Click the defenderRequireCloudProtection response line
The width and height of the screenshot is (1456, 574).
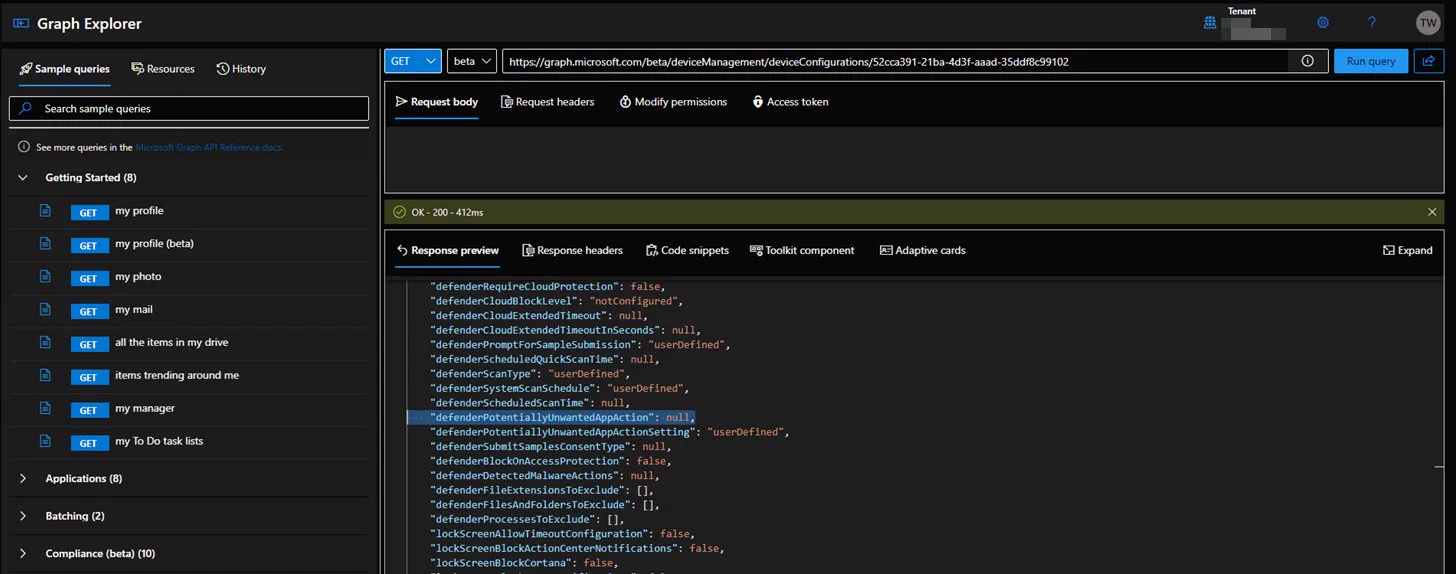(548, 286)
